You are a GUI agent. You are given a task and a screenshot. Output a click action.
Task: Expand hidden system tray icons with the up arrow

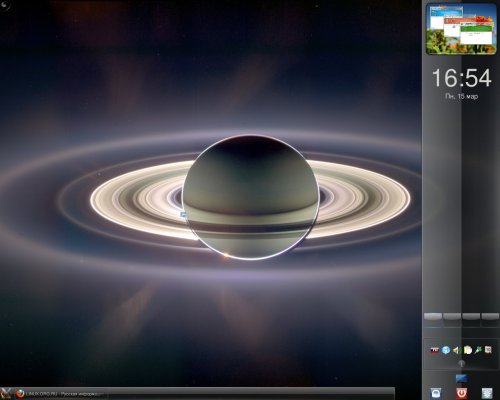[461, 363]
